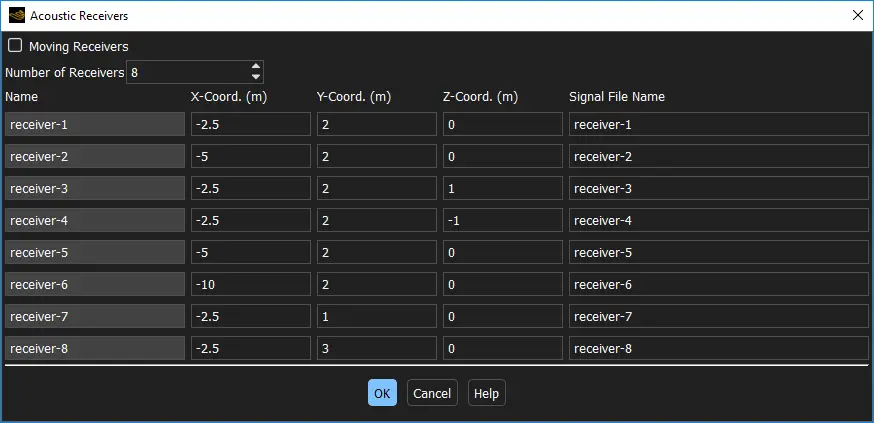Select the receiver-1 name field
This screenshot has width=874, height=423.
95,124
